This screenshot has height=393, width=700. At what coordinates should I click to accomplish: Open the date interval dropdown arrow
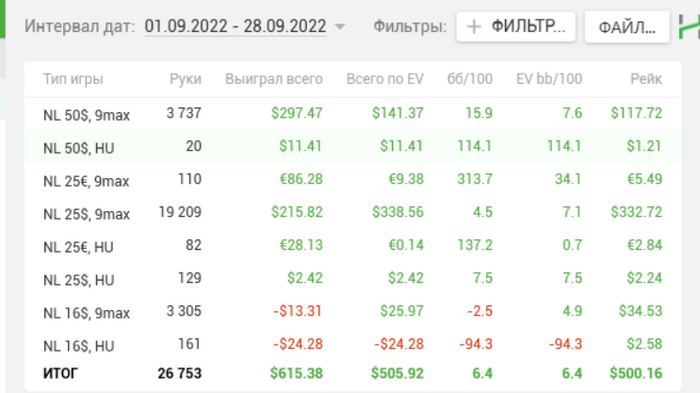(340, 27)
